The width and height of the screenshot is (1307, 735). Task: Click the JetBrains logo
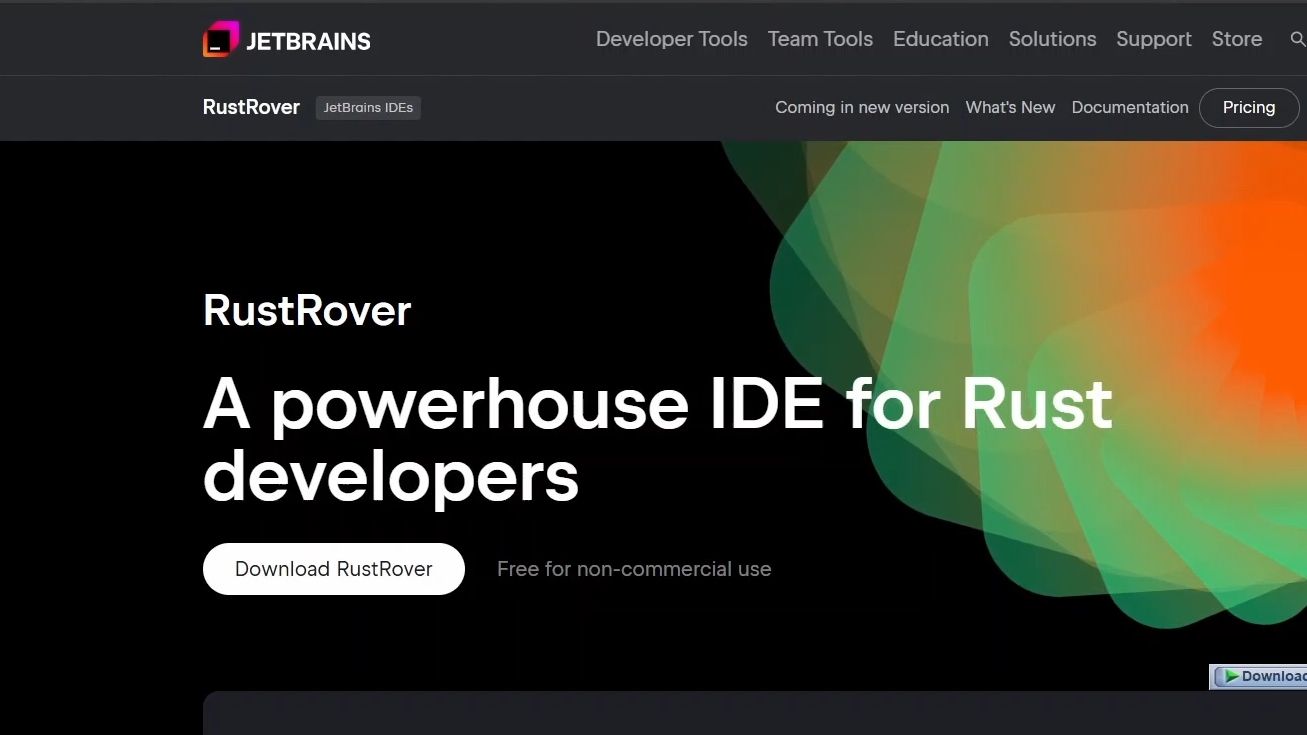[287, 40]
